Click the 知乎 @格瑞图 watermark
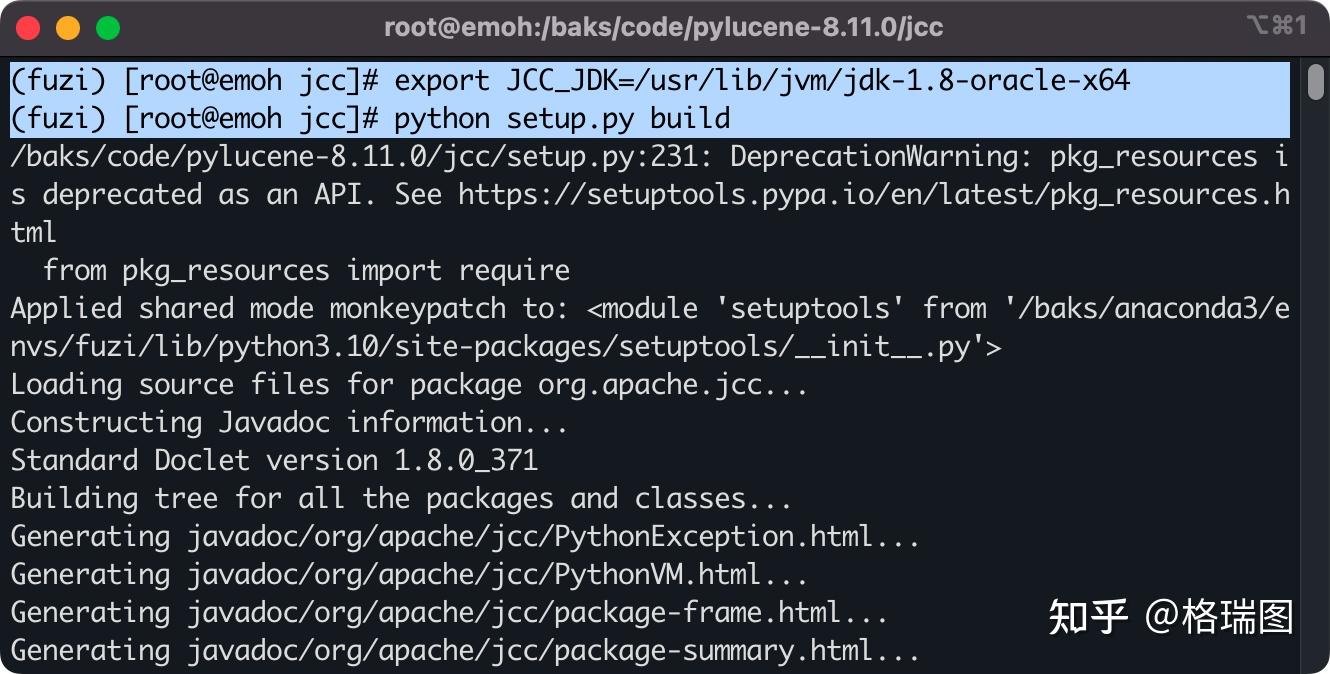The image size is (1330, 674). point(1170,617)
